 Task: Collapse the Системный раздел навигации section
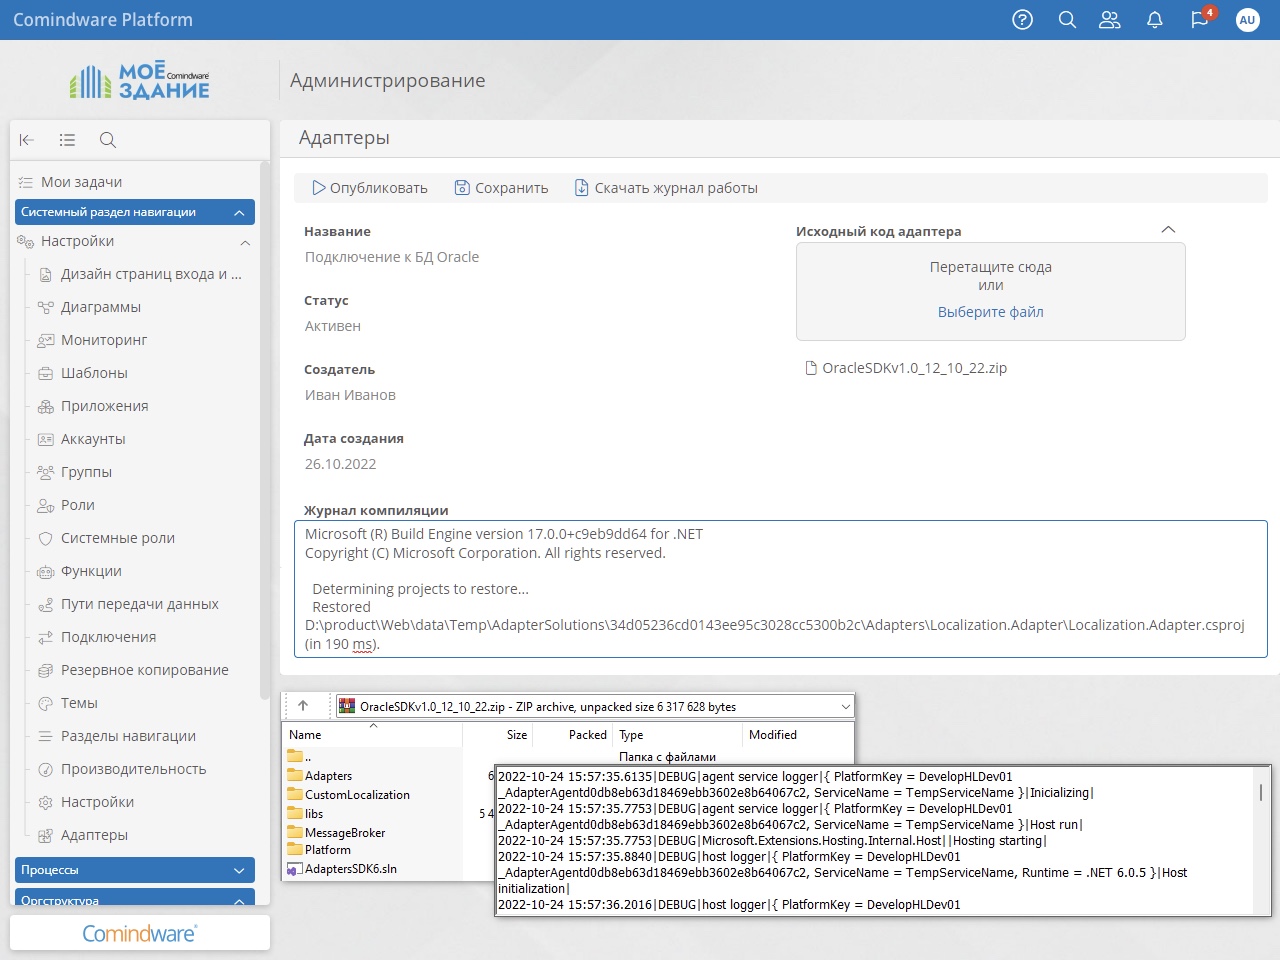pos(239,212)
